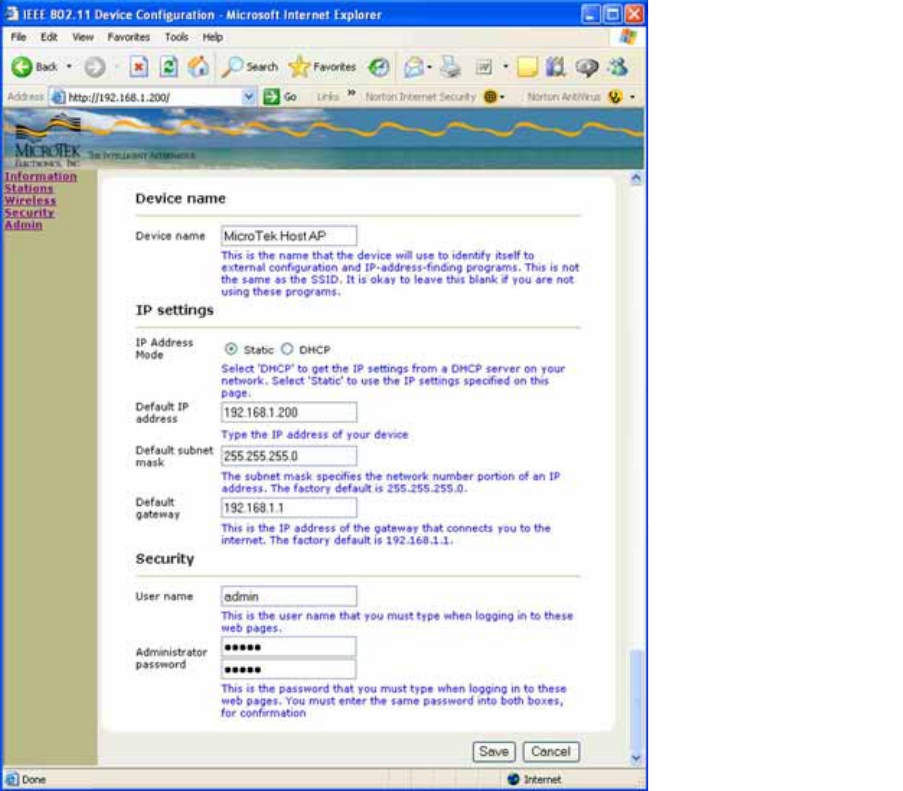Expand the Links toolbar chevron

[351, 93]
